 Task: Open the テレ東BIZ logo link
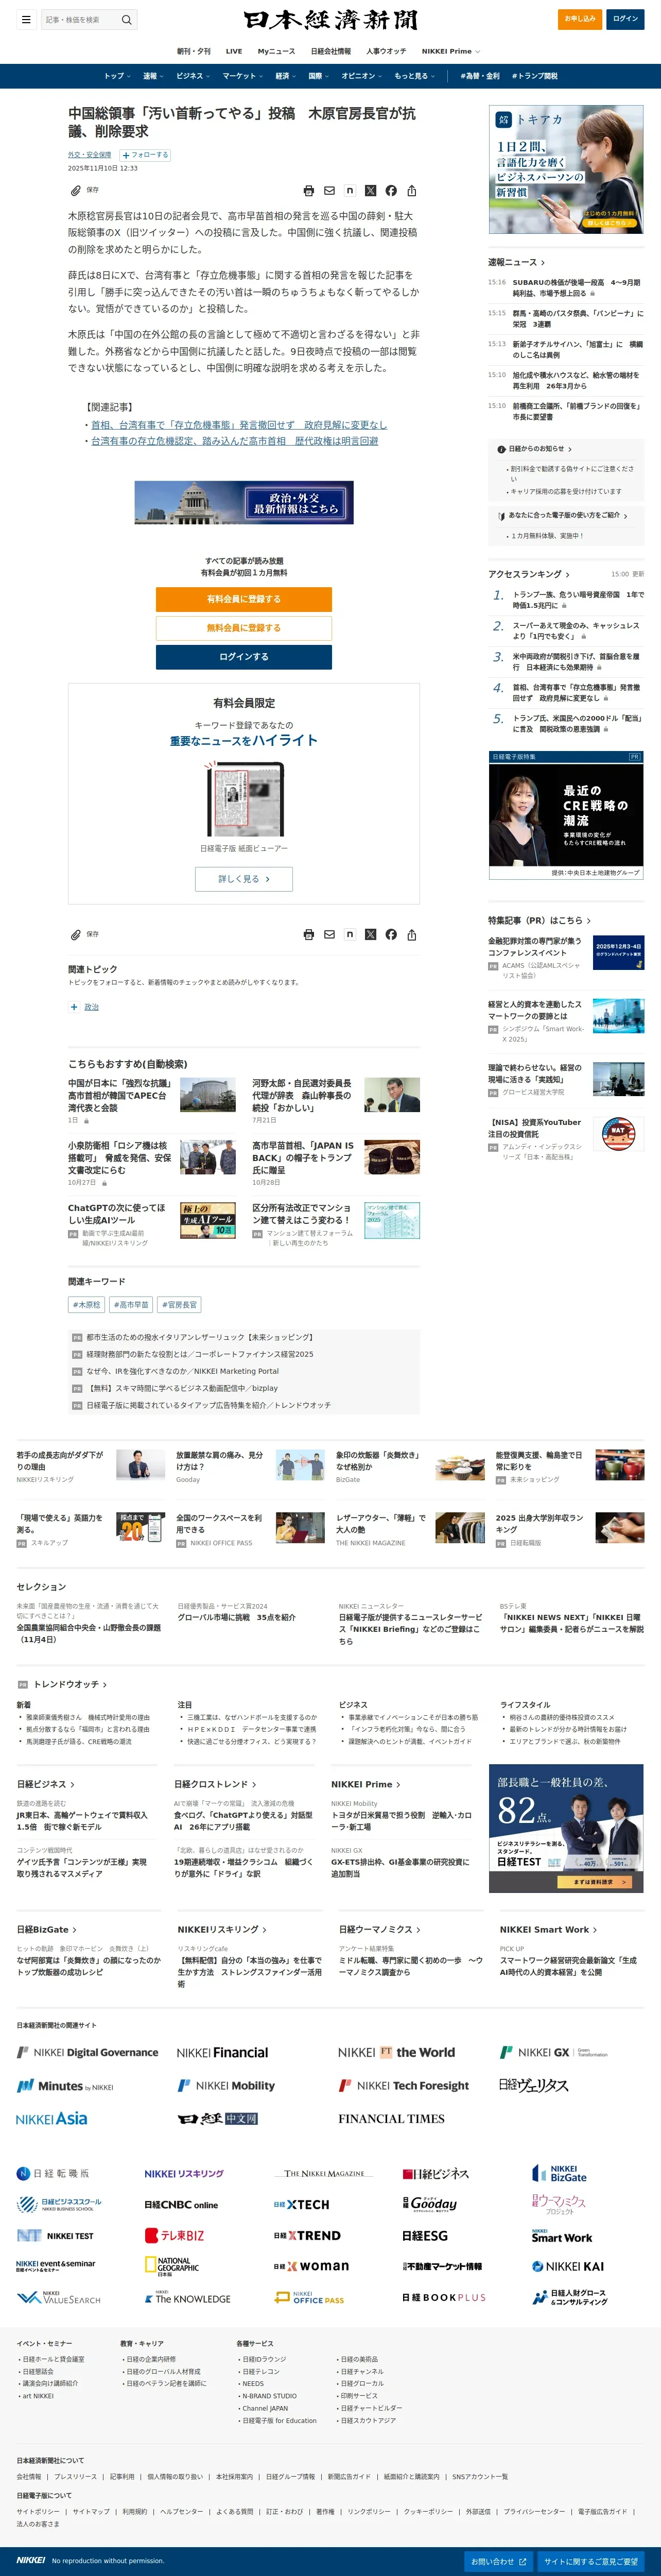tap(174, 2235)
